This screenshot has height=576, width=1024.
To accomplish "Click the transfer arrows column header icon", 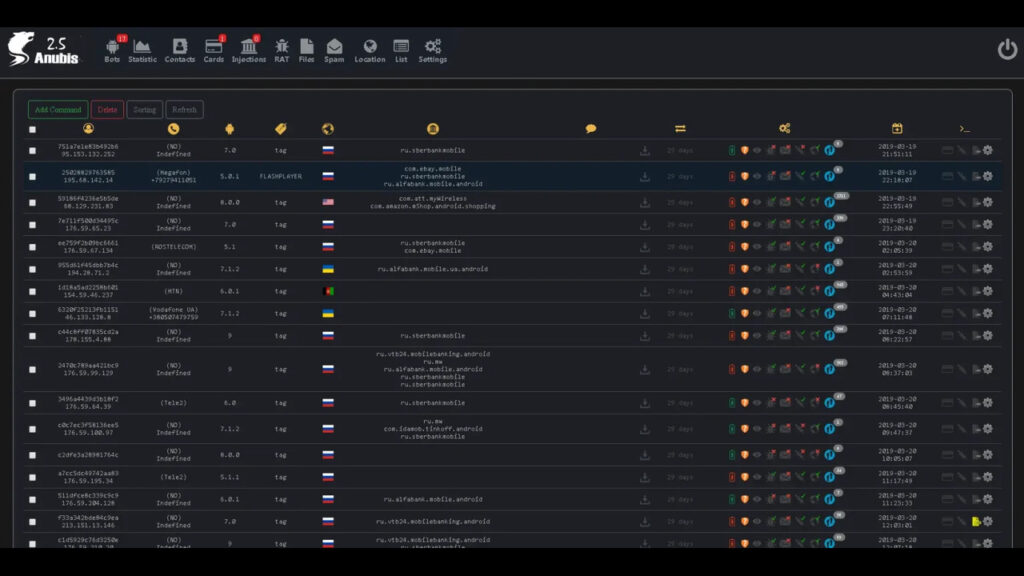I will tap(680, 129).
